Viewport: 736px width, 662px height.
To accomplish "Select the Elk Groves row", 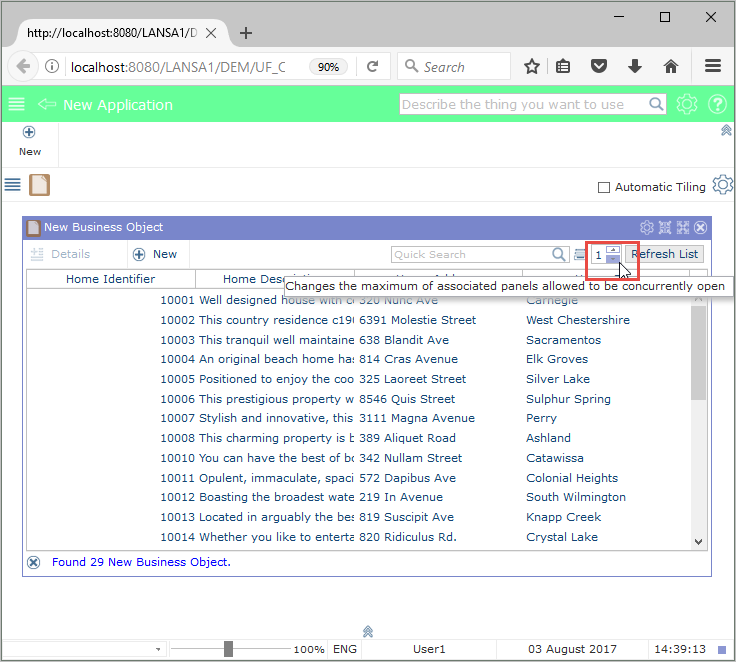I will pos(359,359).
